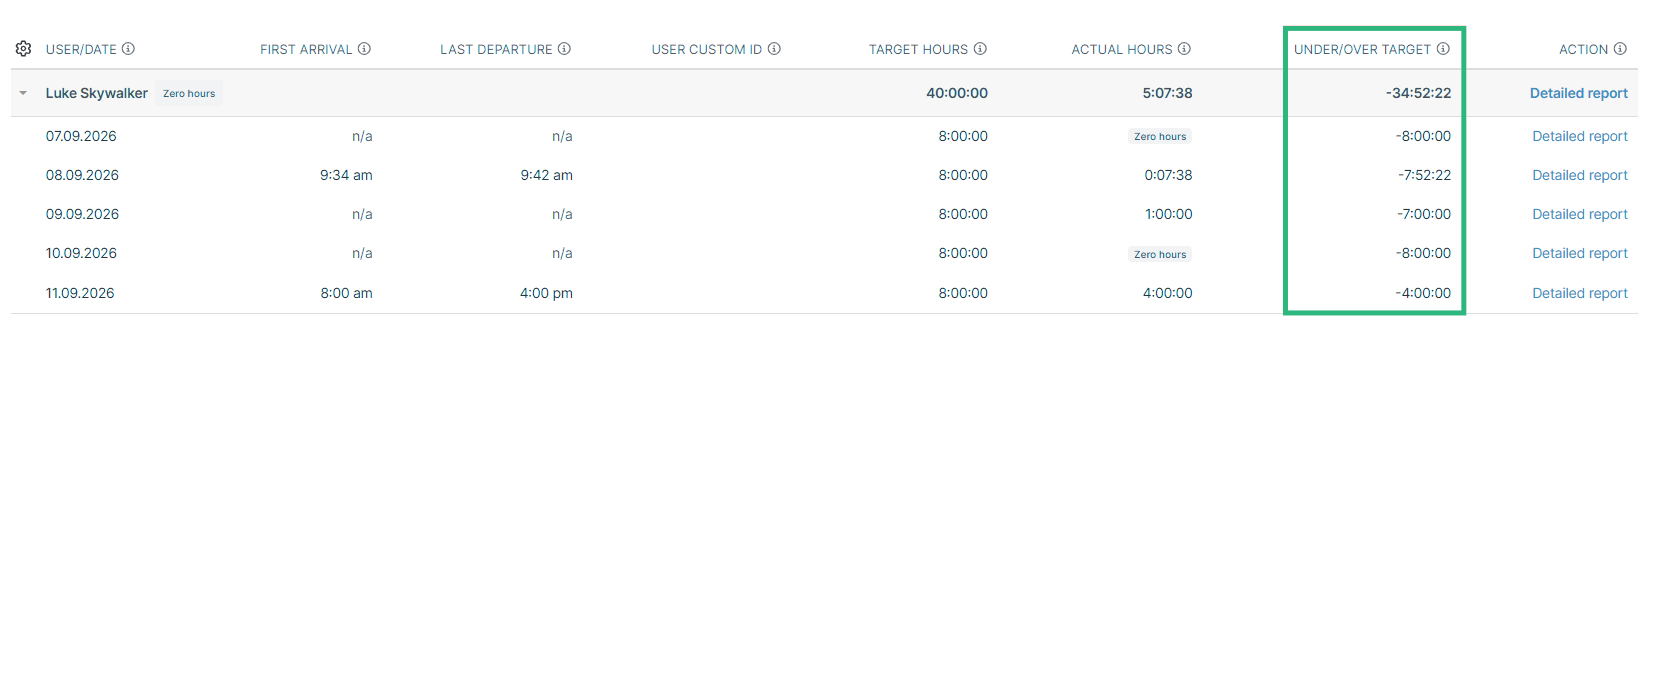Open detailed report for 09.09.2026
The image size is (1653, 696).
tap(1580, 214)
